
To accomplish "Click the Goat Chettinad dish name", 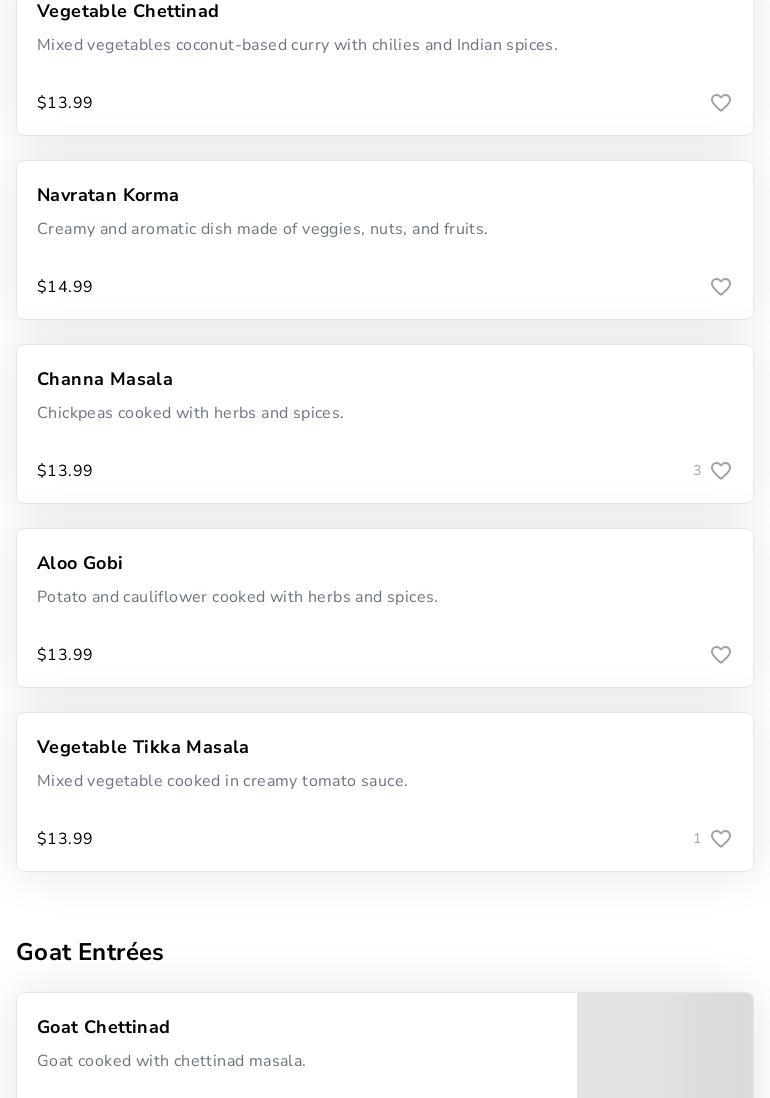I will (104, 1027).
